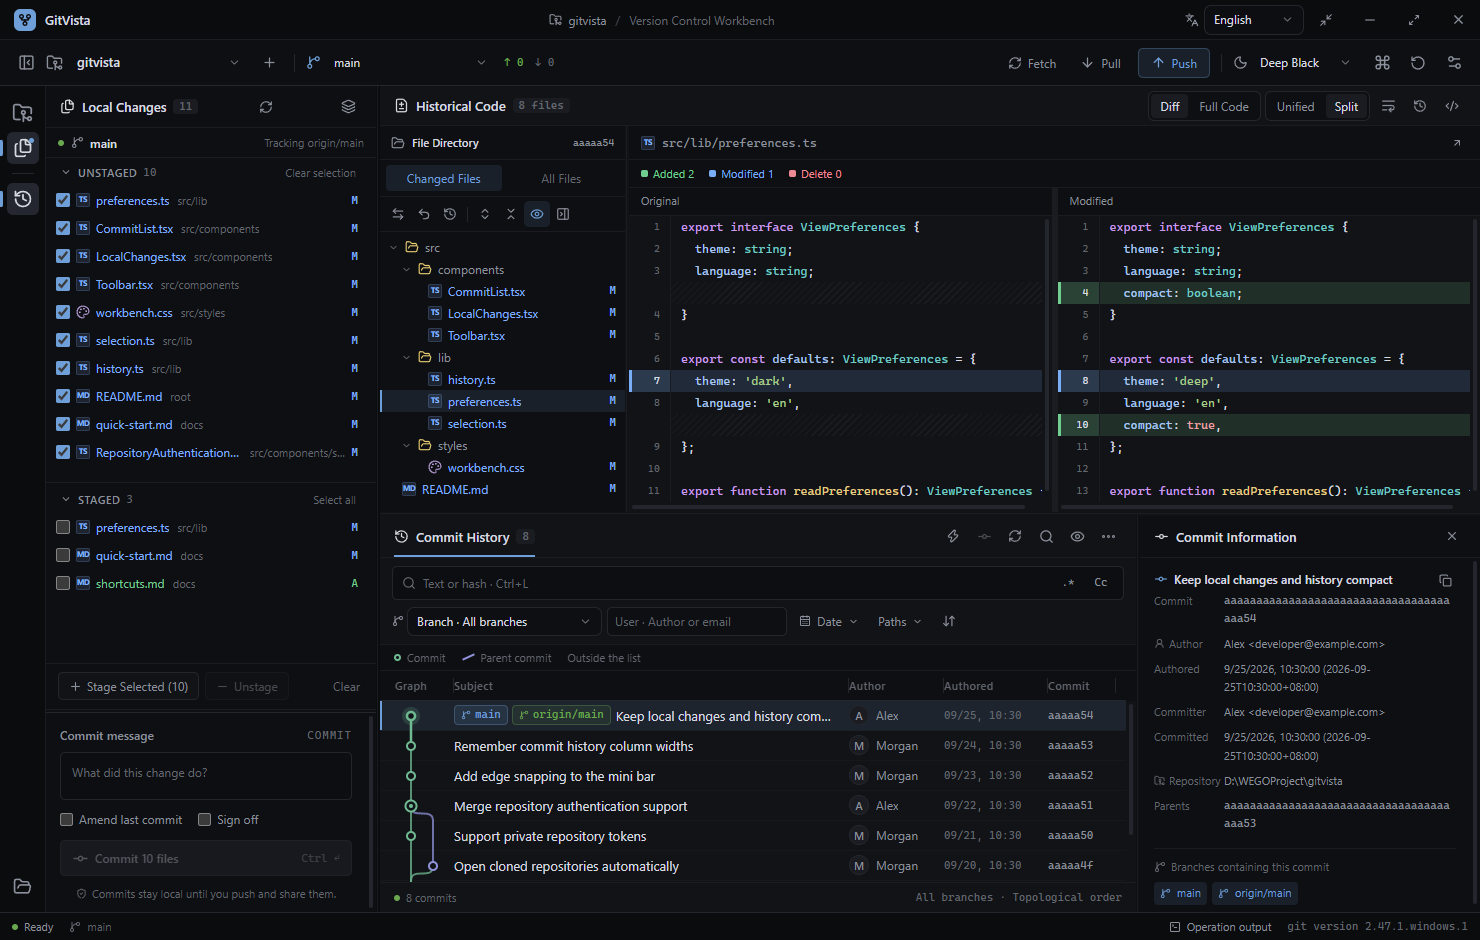1480x940 pixels.
Task: Open the Deep Black theme dropdown
Action: click(1292, 63)
